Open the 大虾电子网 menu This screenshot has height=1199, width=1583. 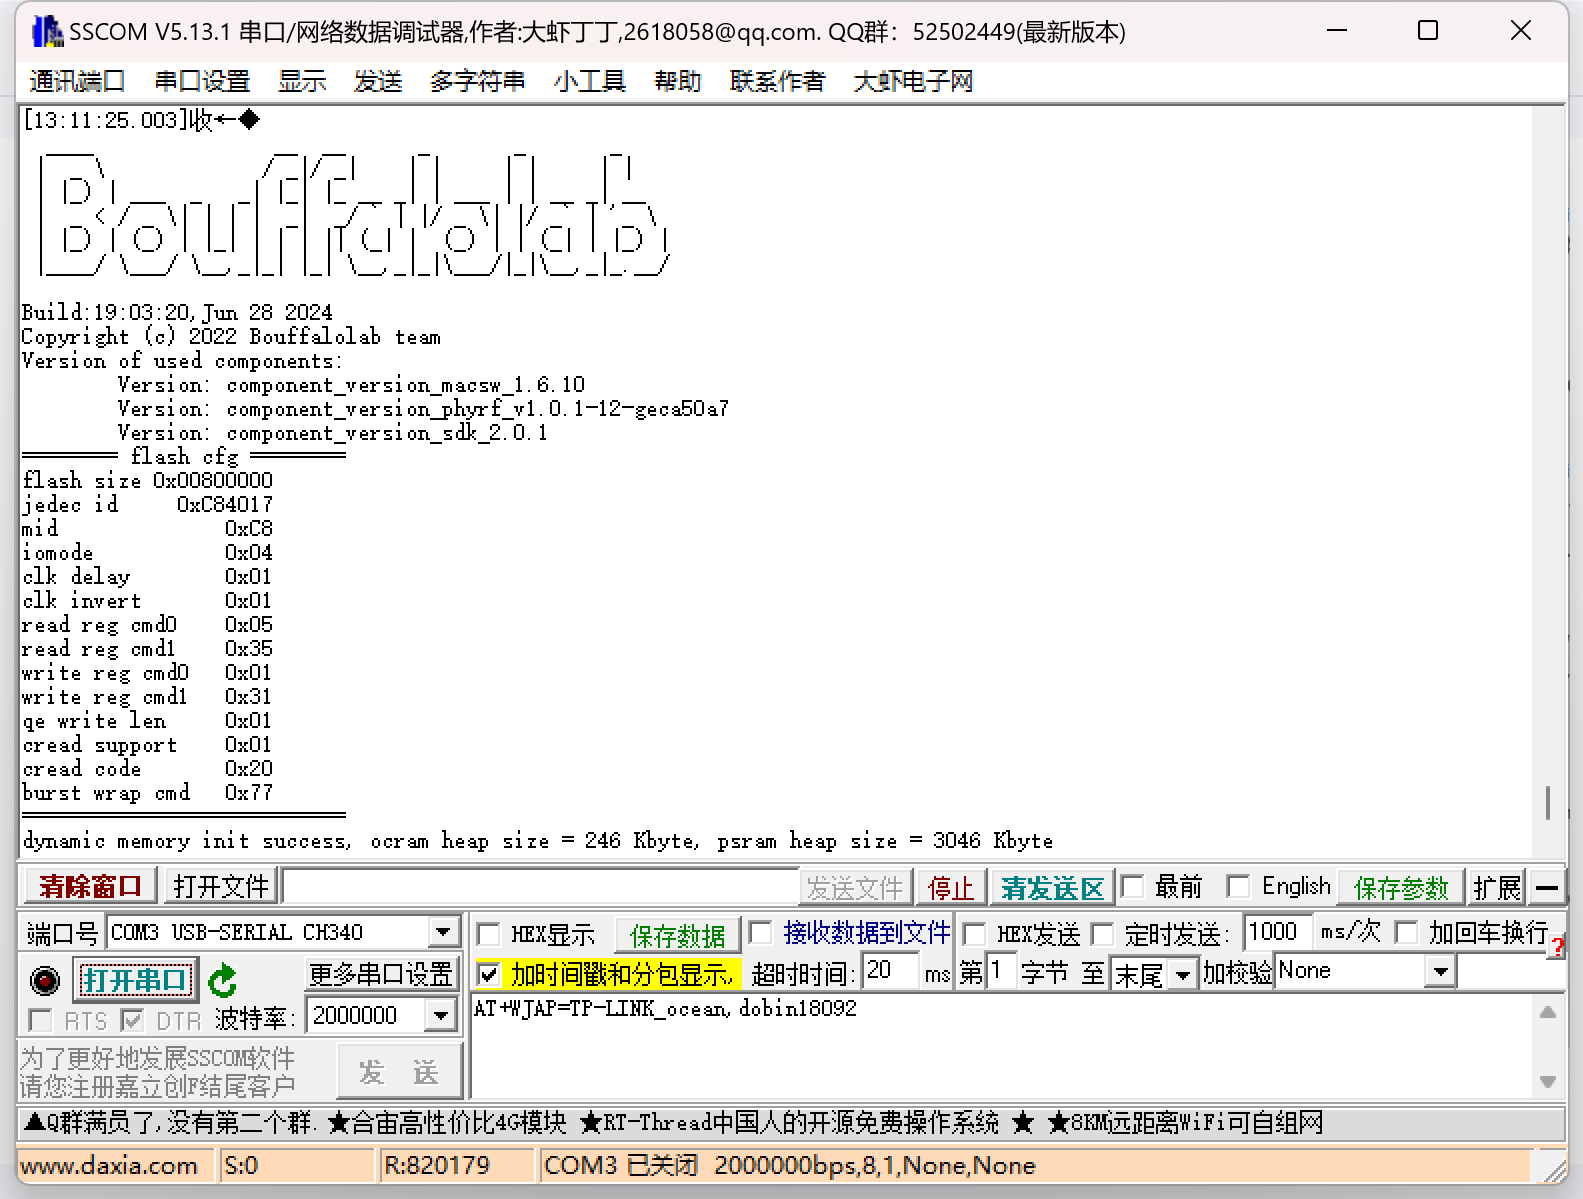coord(913,81)
